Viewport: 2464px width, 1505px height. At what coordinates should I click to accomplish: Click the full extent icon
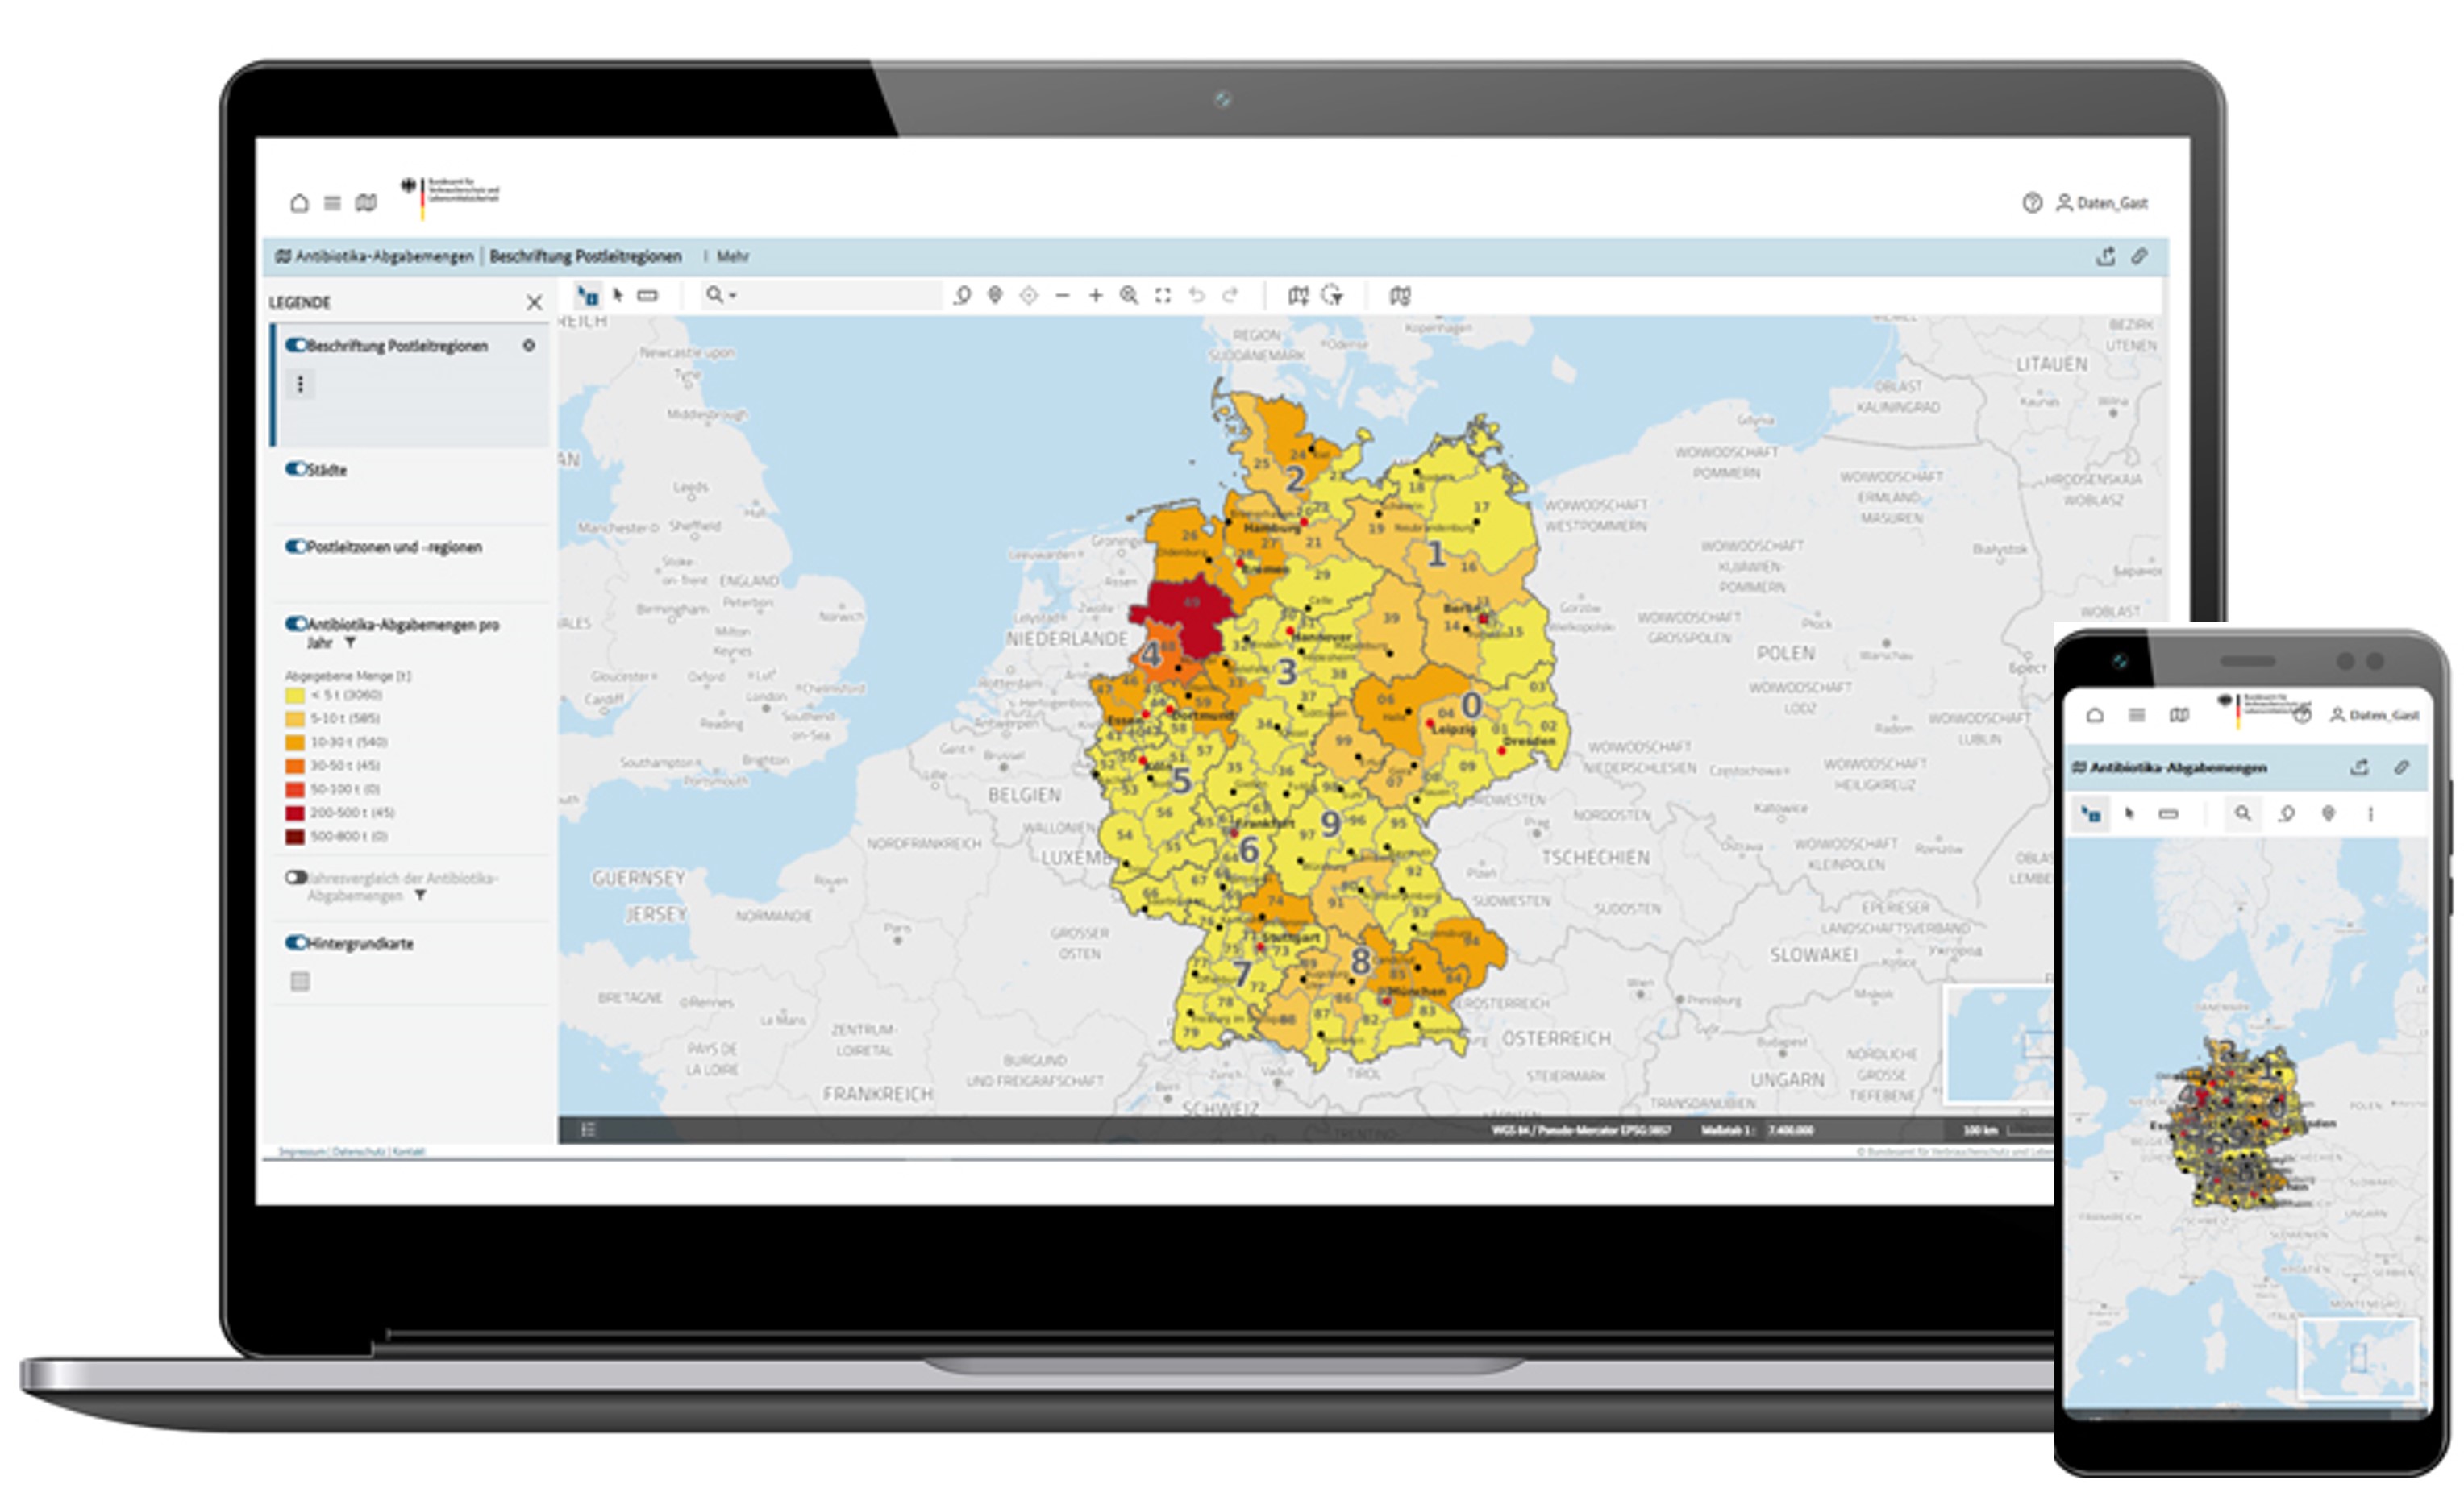[1163, 296]
